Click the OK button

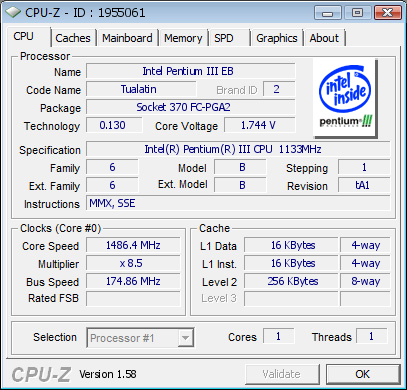363,374
